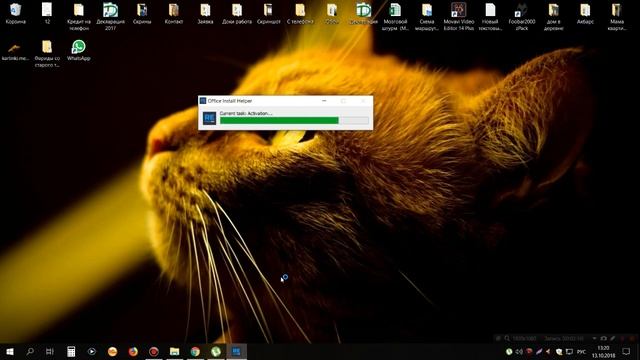Click the activation progress bar
Viewport: 640px width, 360px height.
[x=294, y=120]
